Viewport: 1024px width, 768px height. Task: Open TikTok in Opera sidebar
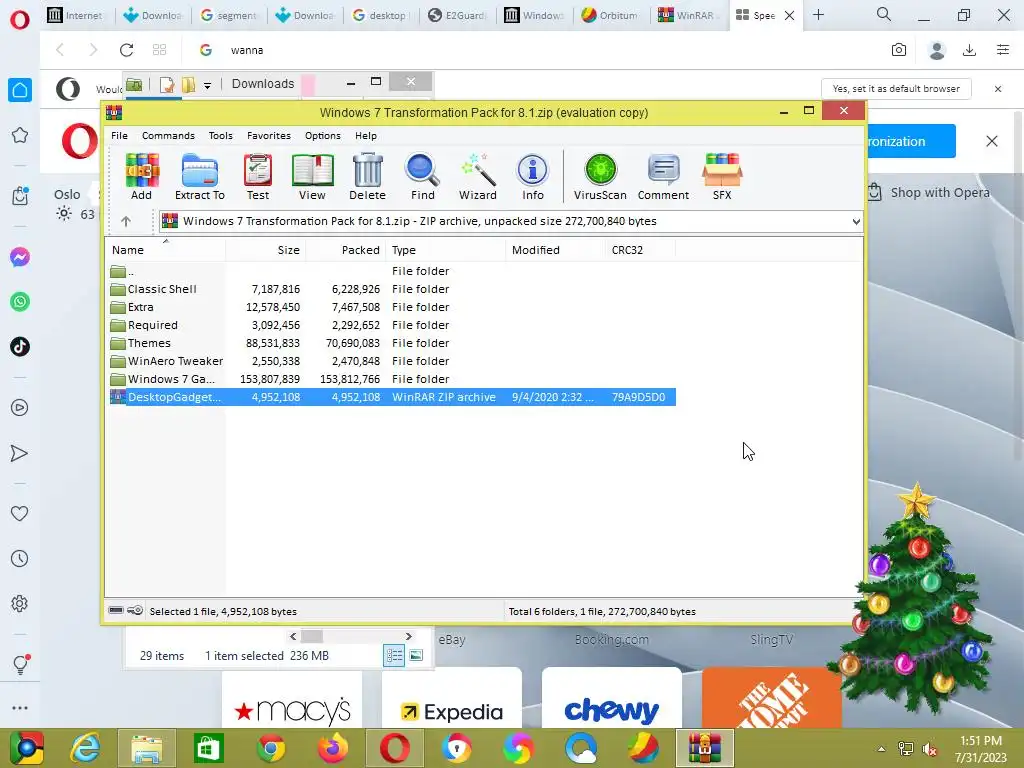pos(20,346)
